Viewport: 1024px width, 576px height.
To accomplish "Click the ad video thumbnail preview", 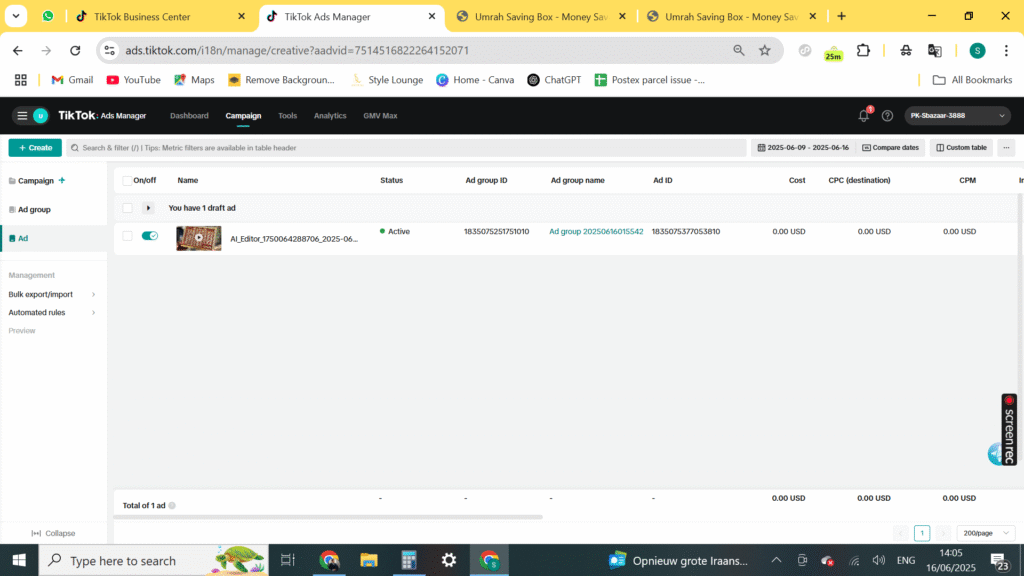I will click(198, 238).
